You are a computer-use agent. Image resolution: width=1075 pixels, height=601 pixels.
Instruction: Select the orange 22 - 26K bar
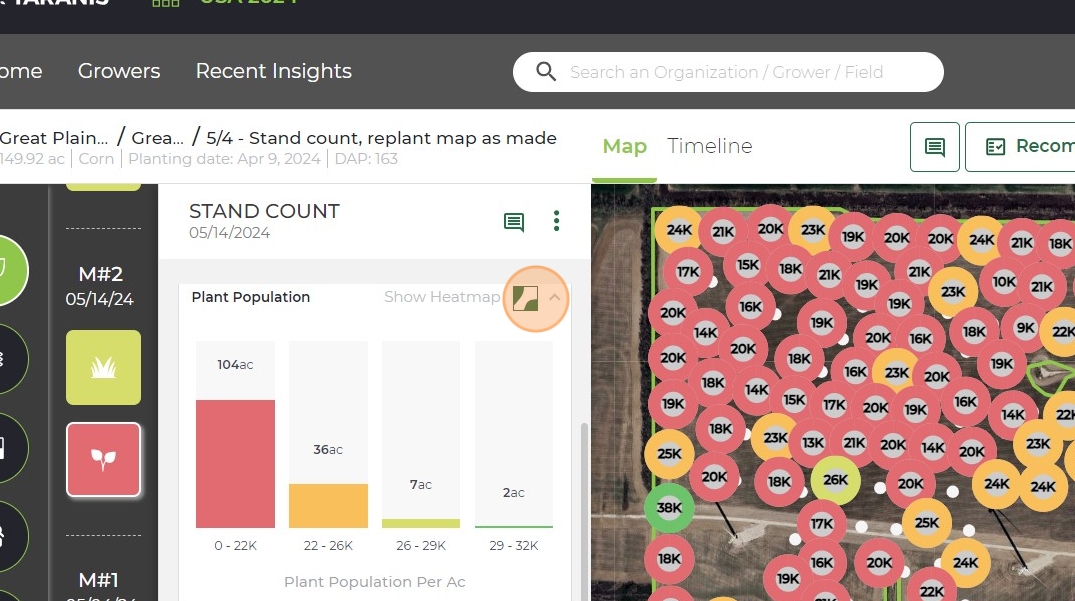click(x=328, y=506)
